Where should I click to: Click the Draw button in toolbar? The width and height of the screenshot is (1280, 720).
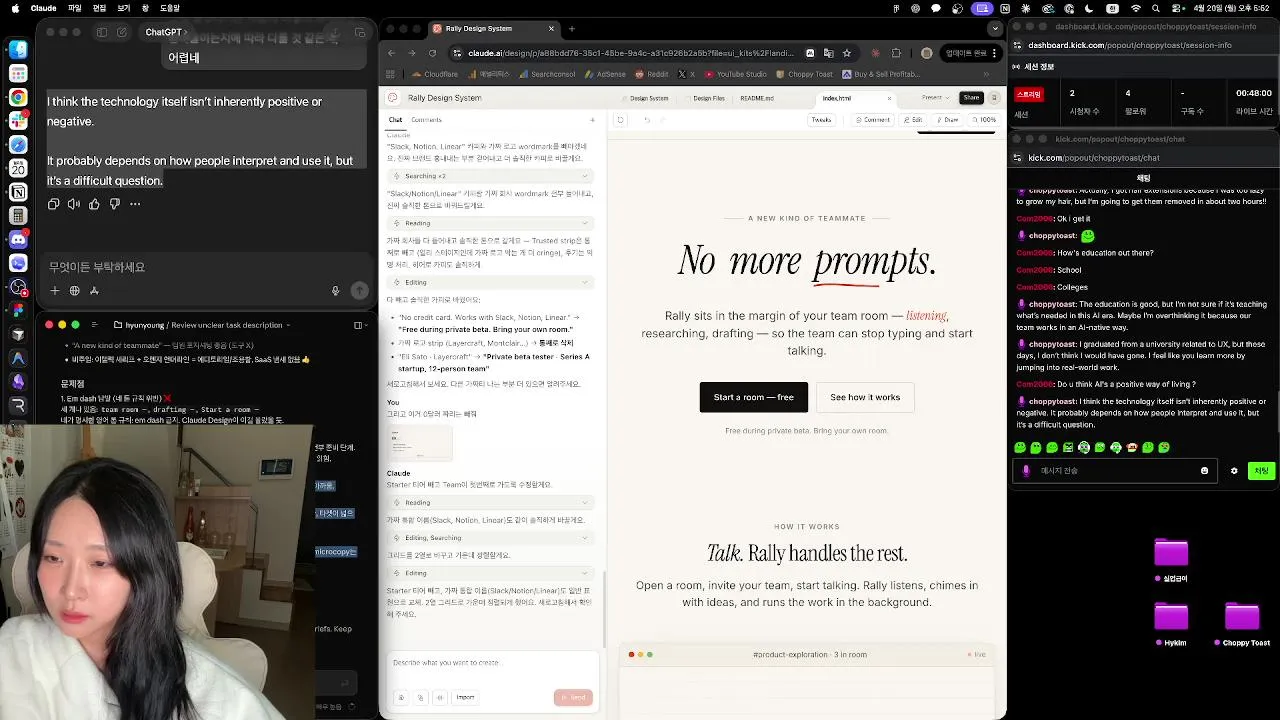[x=946, y=120]
